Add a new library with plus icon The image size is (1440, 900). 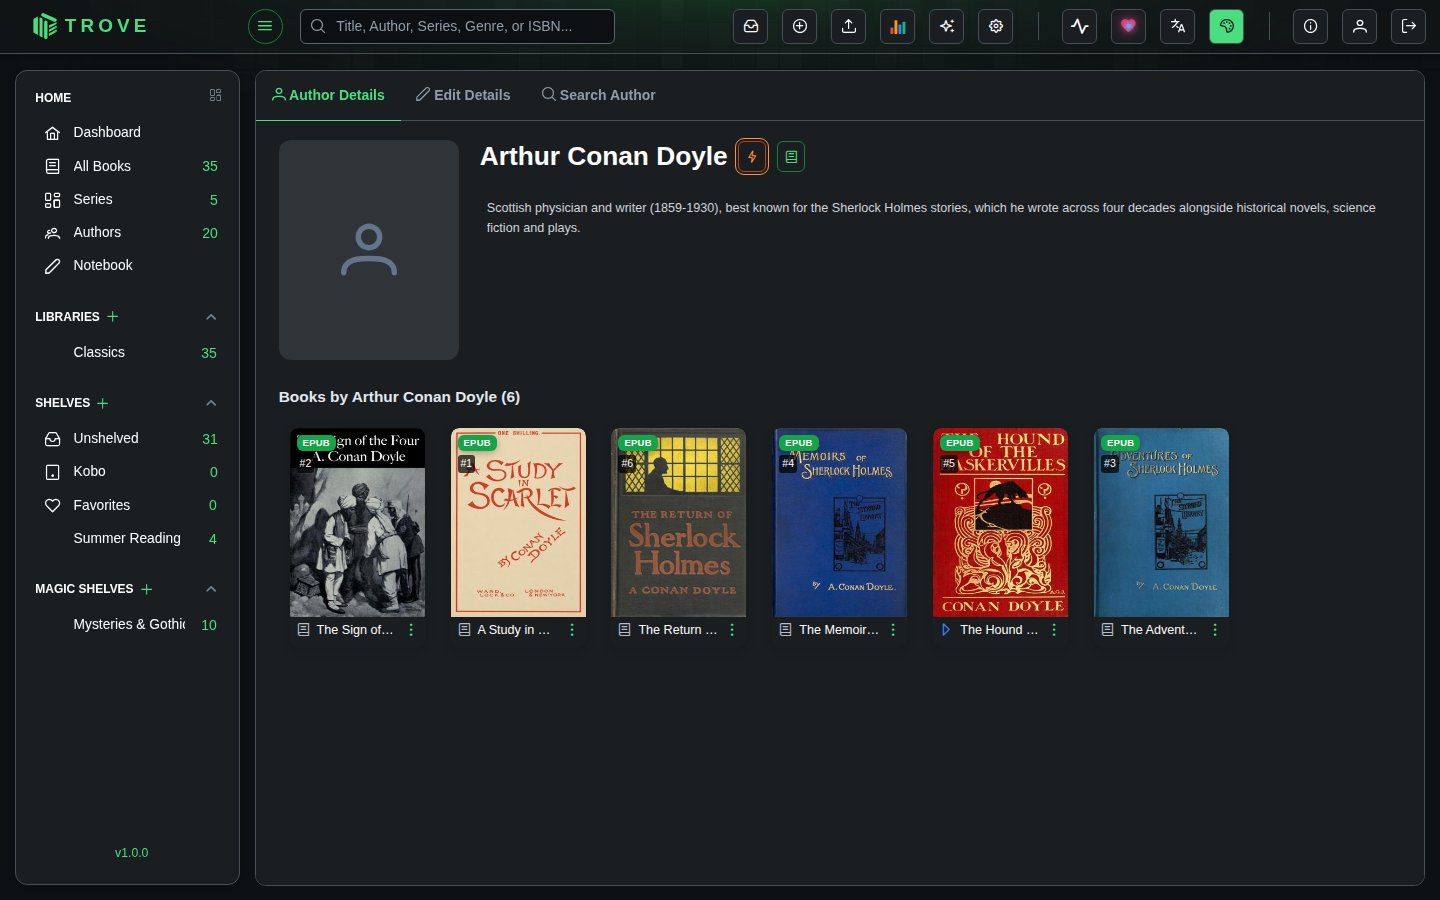[x=113, y=316]
